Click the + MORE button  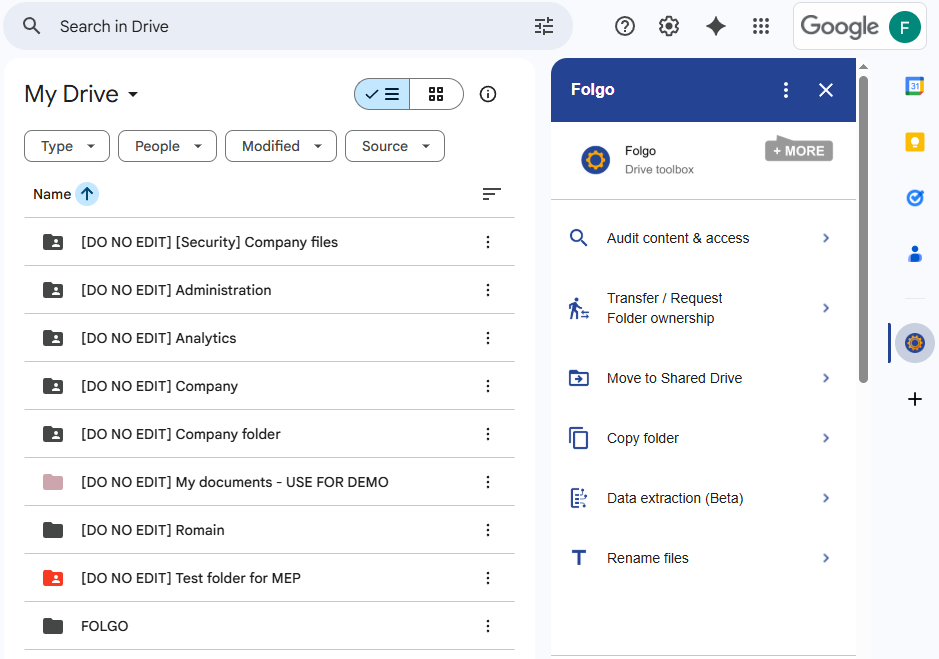click(799, 150)
